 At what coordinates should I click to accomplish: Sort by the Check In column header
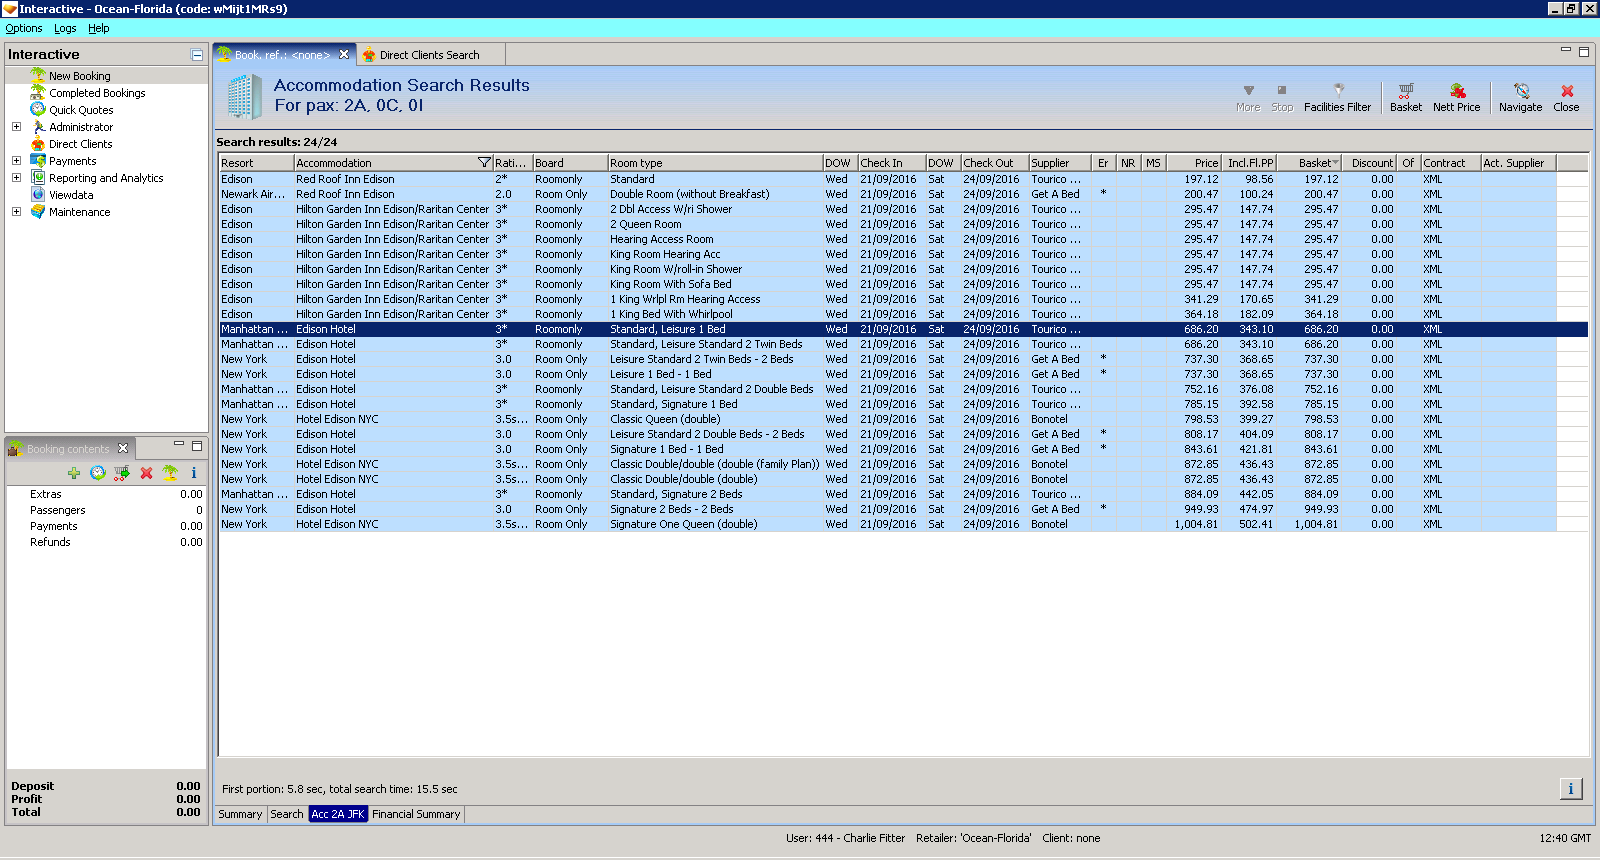[891, 163]
